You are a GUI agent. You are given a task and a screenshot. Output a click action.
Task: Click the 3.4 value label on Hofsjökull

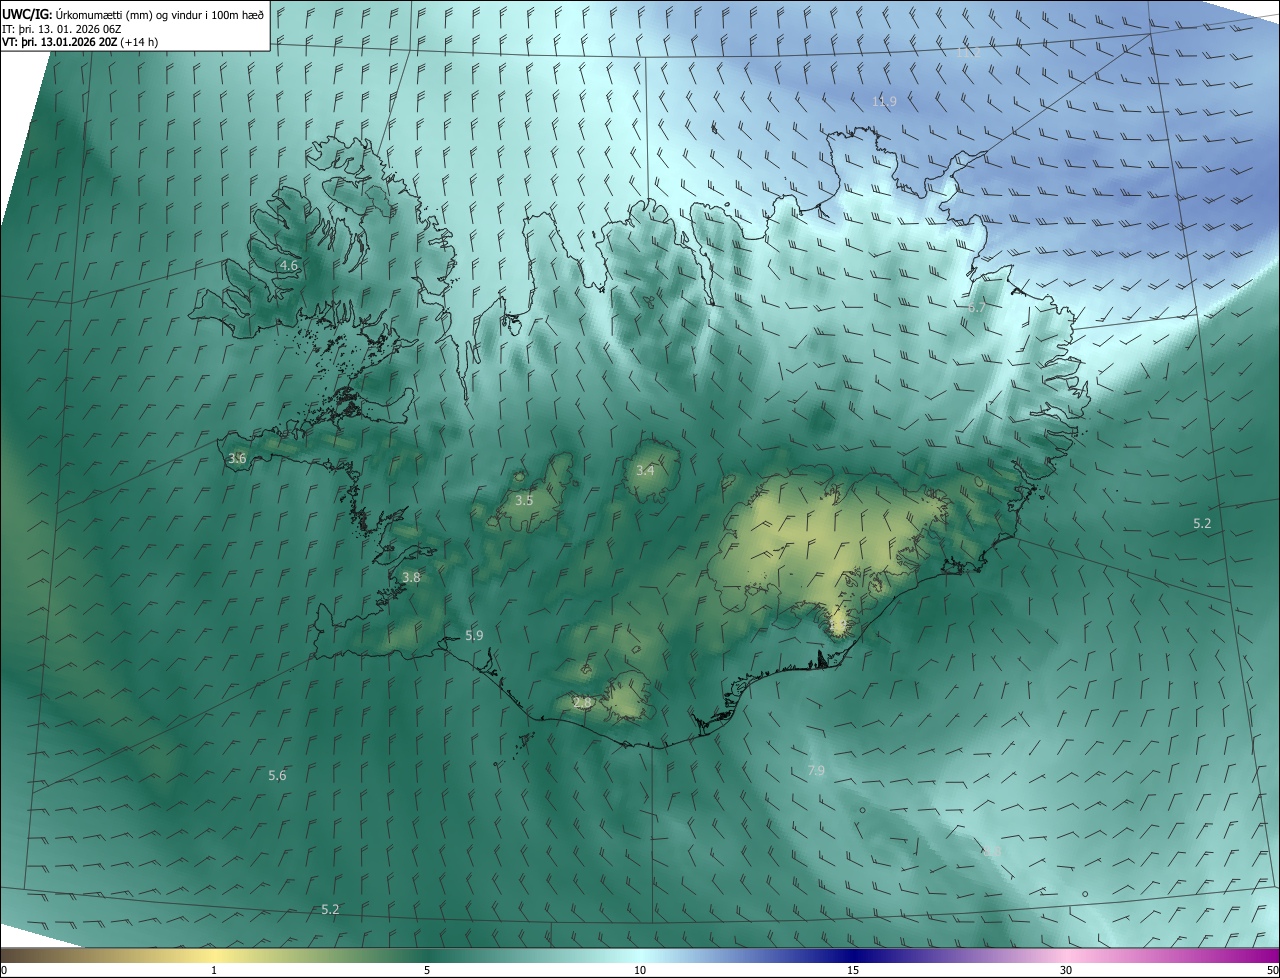(x=646, y=470)
